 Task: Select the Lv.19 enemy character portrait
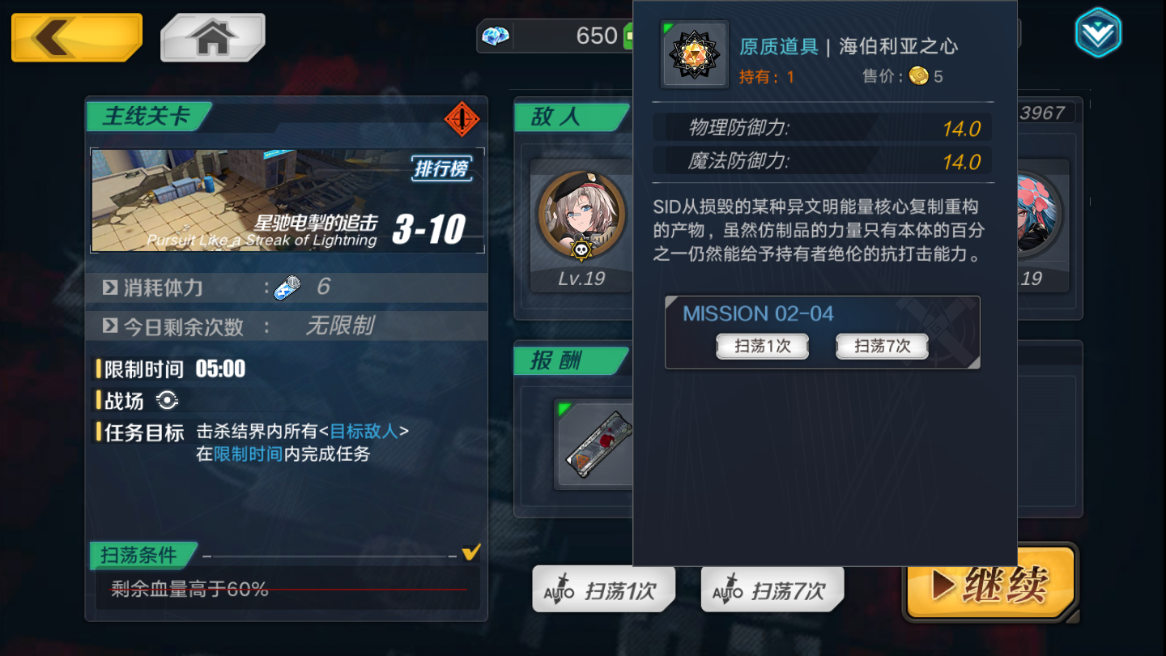pos(582,216)
